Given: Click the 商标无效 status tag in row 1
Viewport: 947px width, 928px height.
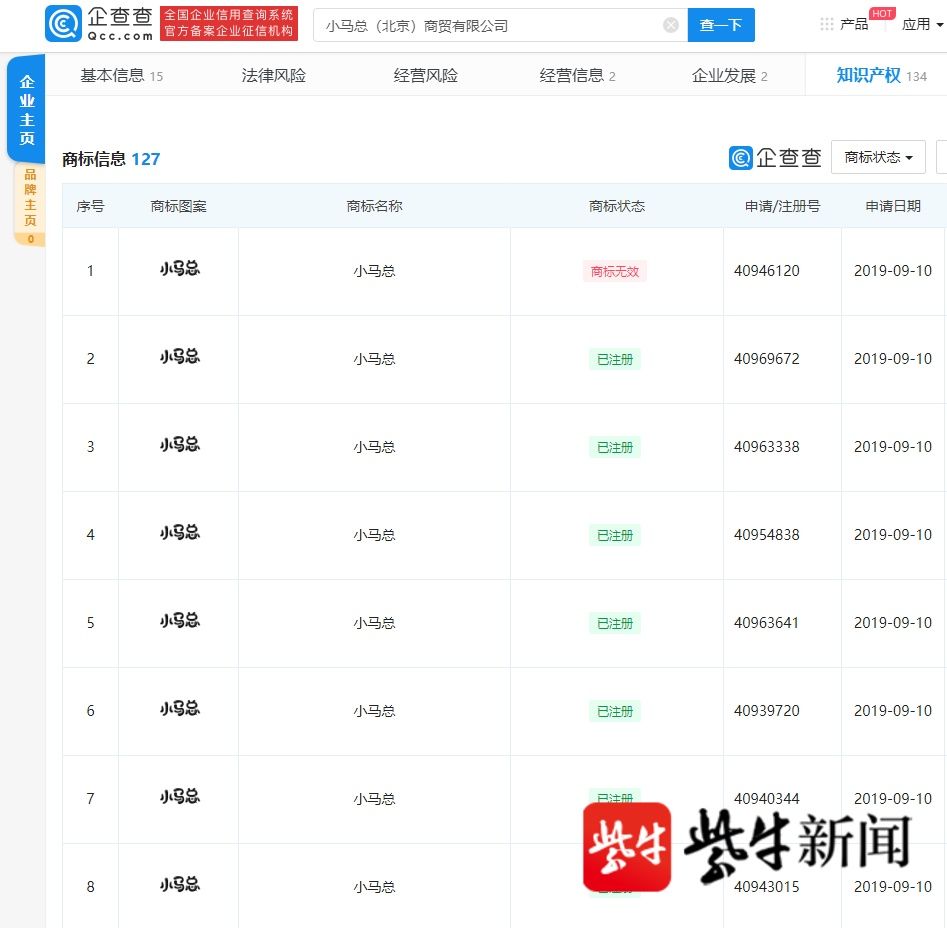Looking at the screenshot, I should point(615,270).
